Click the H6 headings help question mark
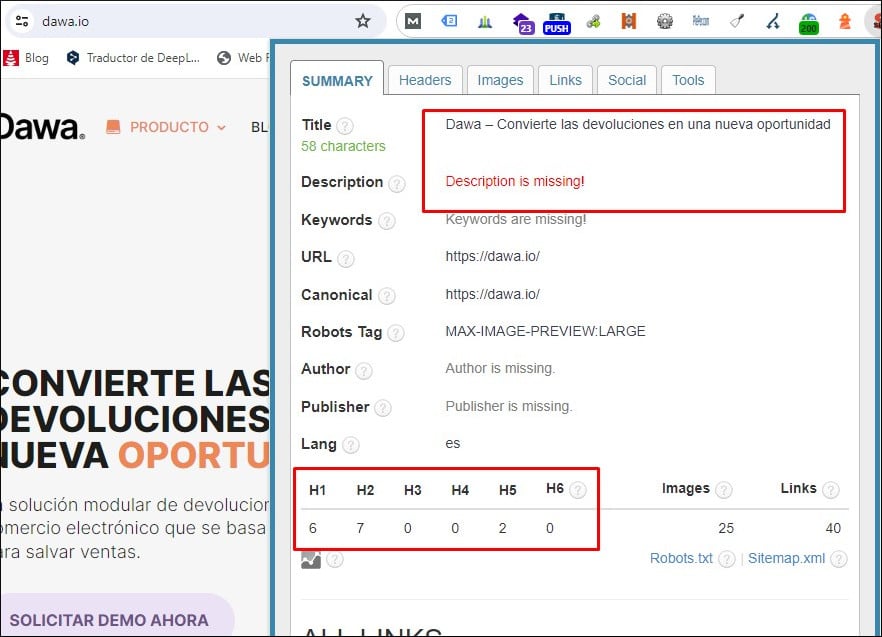 [x=578, y=490]
